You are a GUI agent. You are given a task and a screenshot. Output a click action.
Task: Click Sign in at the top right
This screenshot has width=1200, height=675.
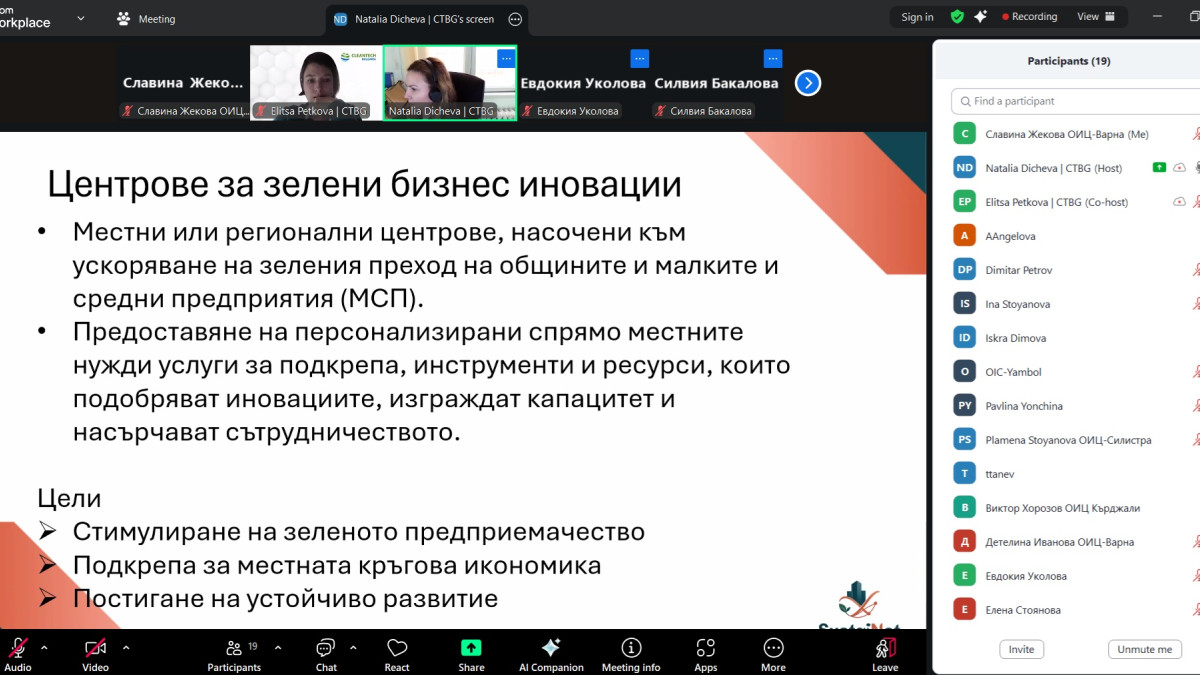[916, 16]
